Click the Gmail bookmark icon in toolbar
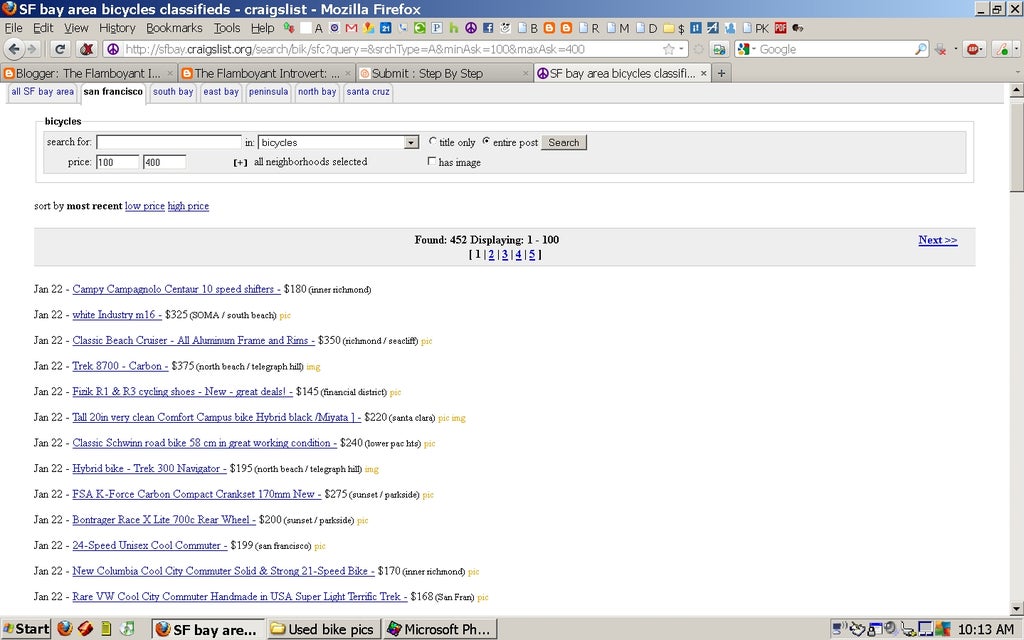Viewport: 1024px width, 640px height. (x=351, y=28)
